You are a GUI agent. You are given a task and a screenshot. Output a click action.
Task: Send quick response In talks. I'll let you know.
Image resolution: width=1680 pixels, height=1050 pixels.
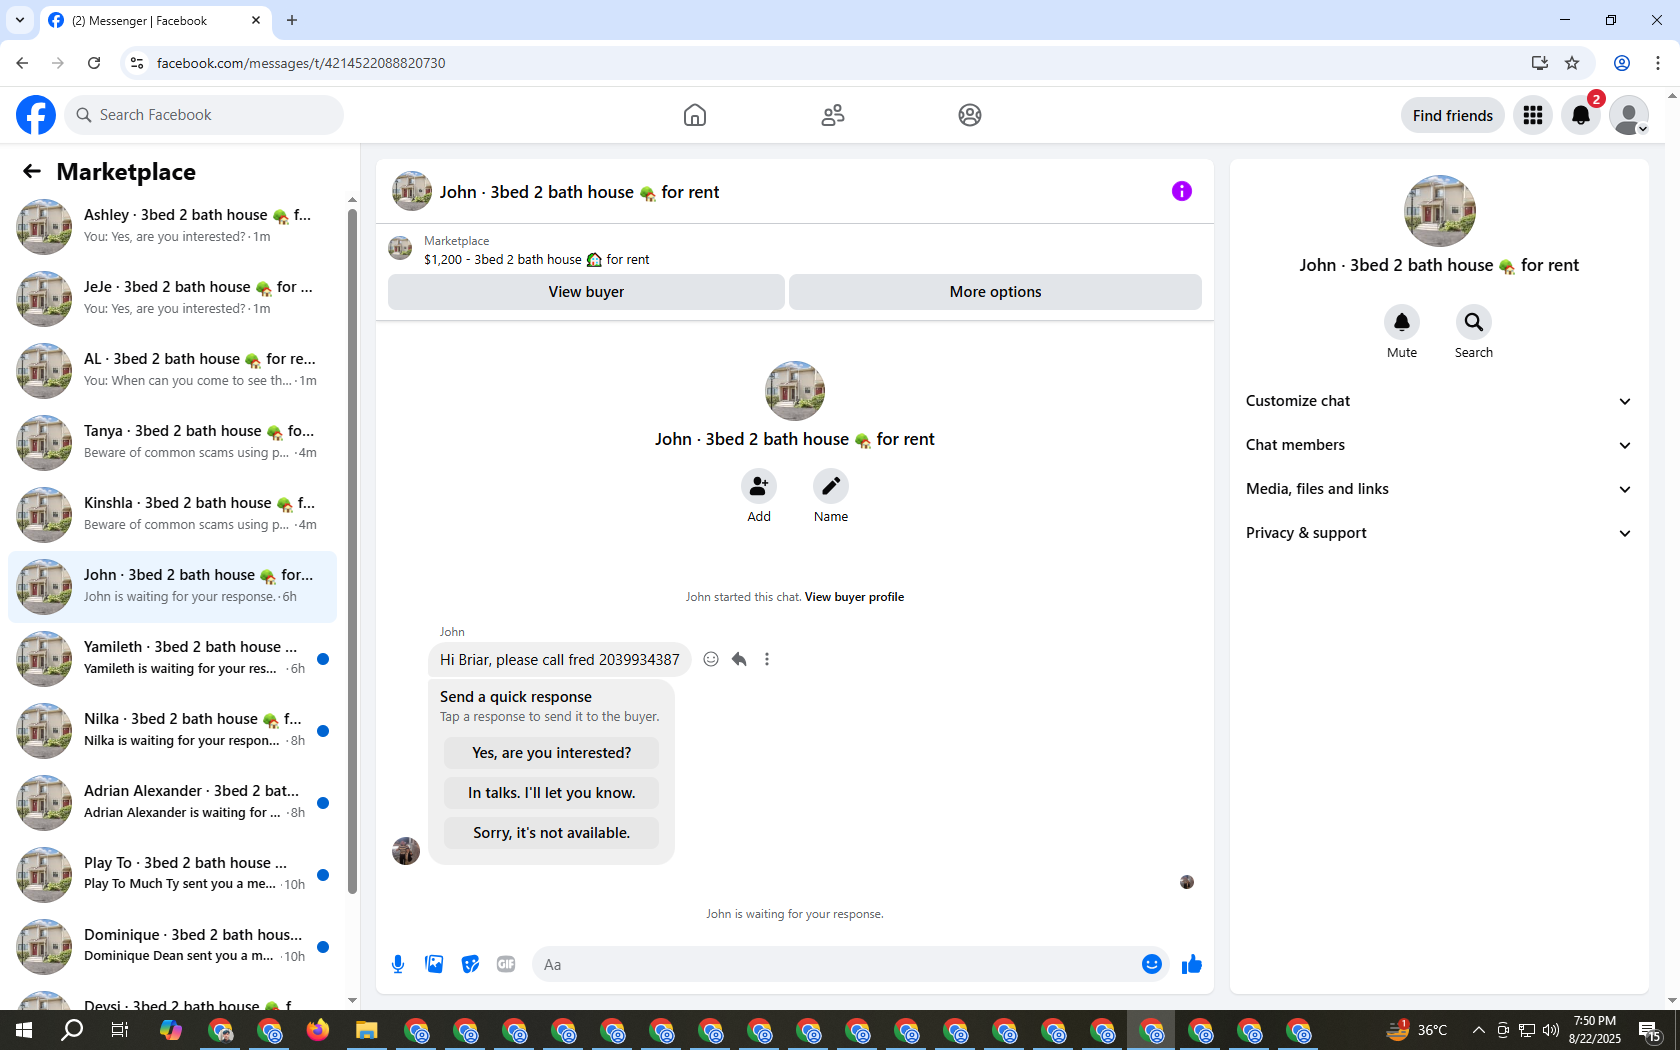(x=552, y=793)
